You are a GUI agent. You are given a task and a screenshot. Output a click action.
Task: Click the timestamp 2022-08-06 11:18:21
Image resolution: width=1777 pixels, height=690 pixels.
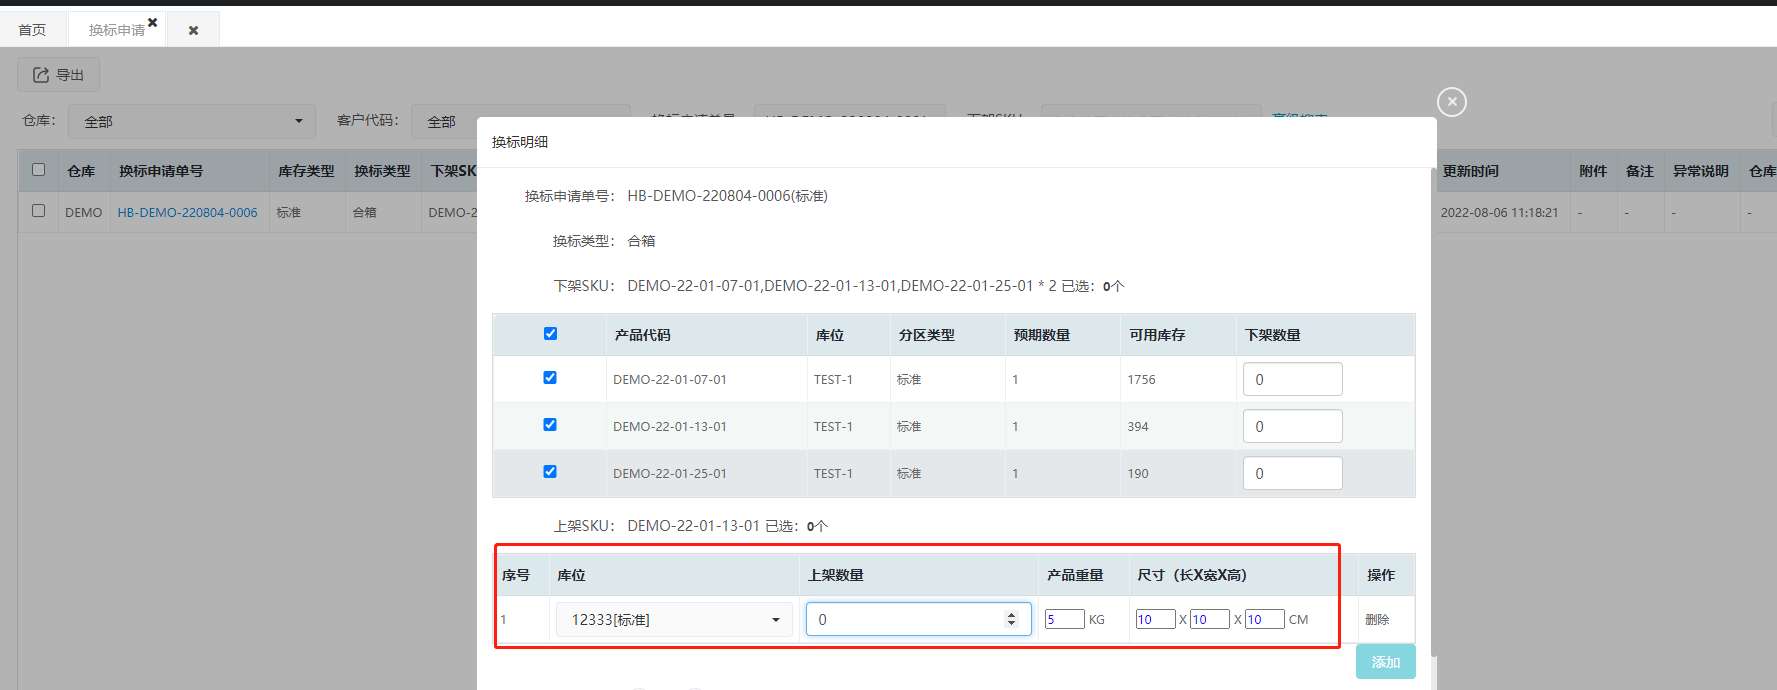pyautogui.click(x=1499, y=213)
